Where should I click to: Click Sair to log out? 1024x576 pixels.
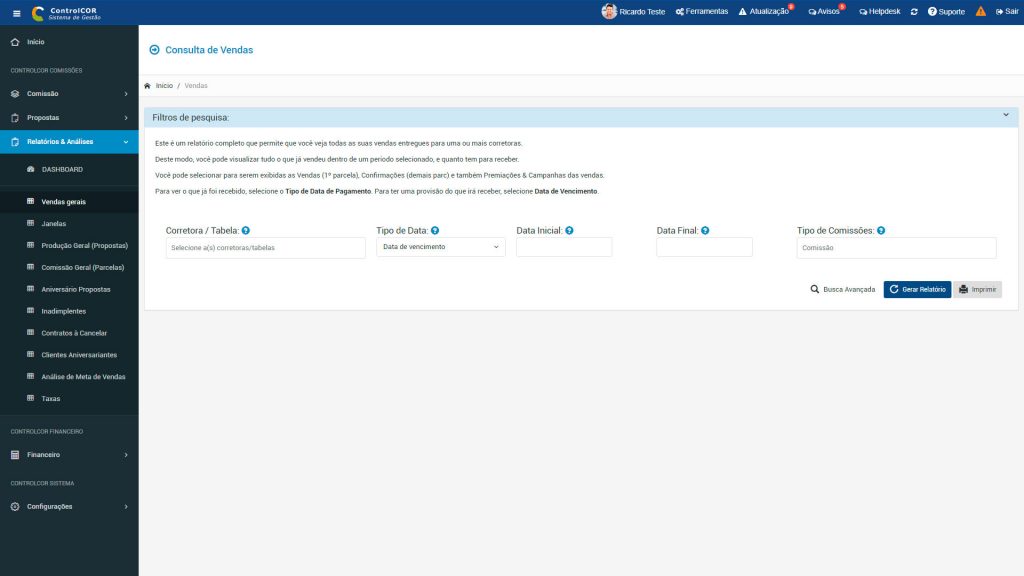coord(1007,12)
